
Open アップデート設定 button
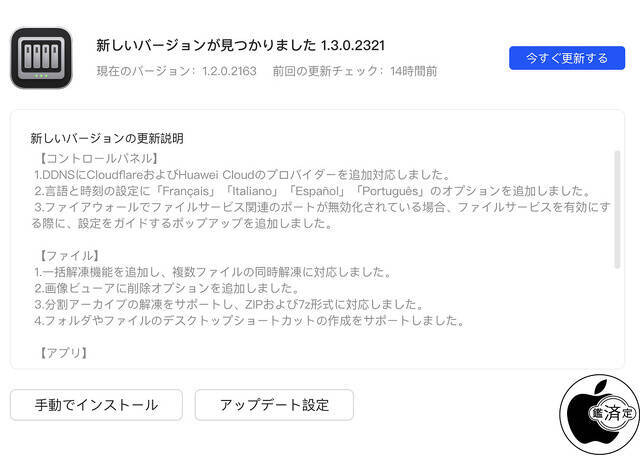point(274,405)
